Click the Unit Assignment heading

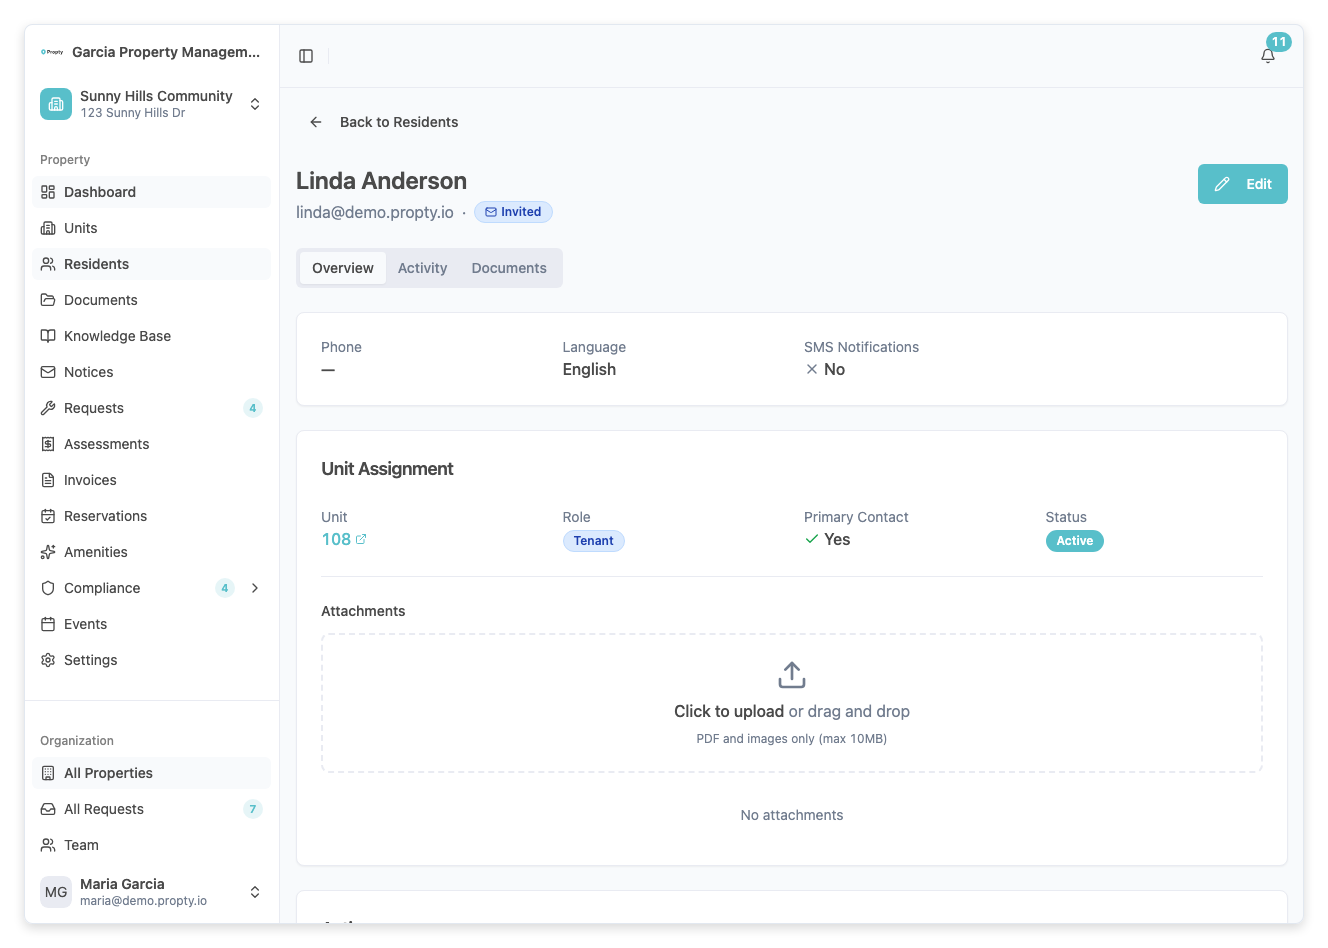(387, 469)
